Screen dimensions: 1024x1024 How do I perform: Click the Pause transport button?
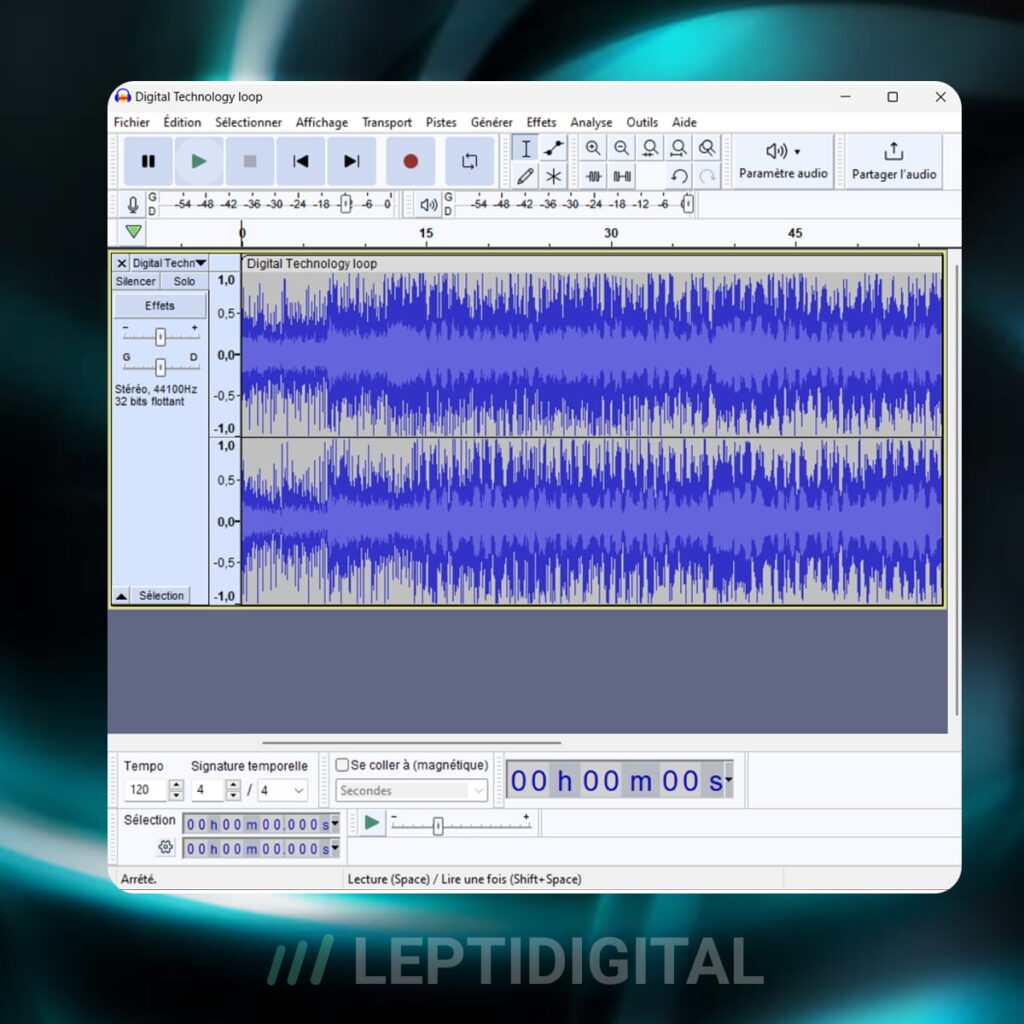tap(148, 161)
